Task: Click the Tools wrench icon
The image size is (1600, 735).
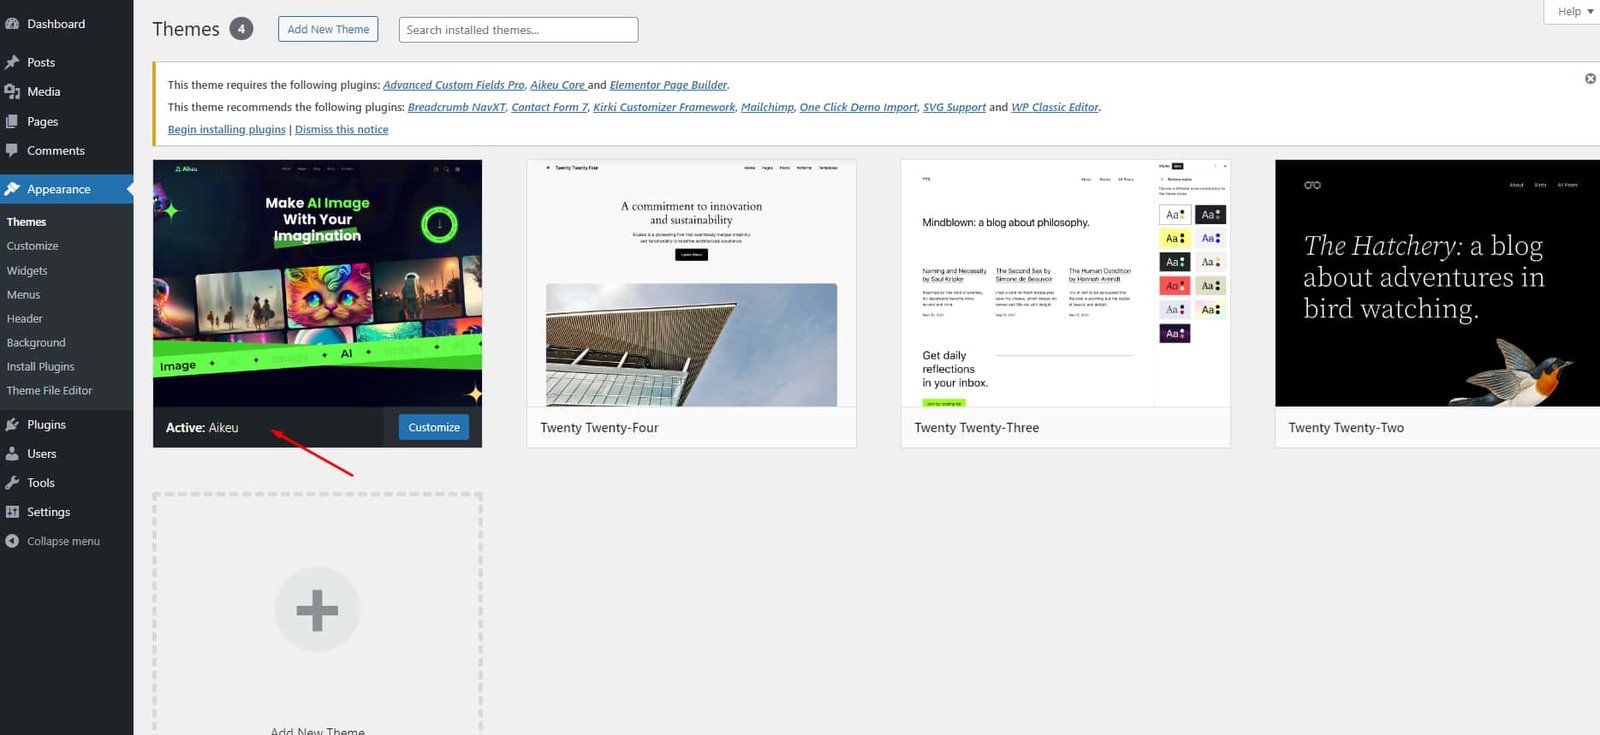Action: 12,483
